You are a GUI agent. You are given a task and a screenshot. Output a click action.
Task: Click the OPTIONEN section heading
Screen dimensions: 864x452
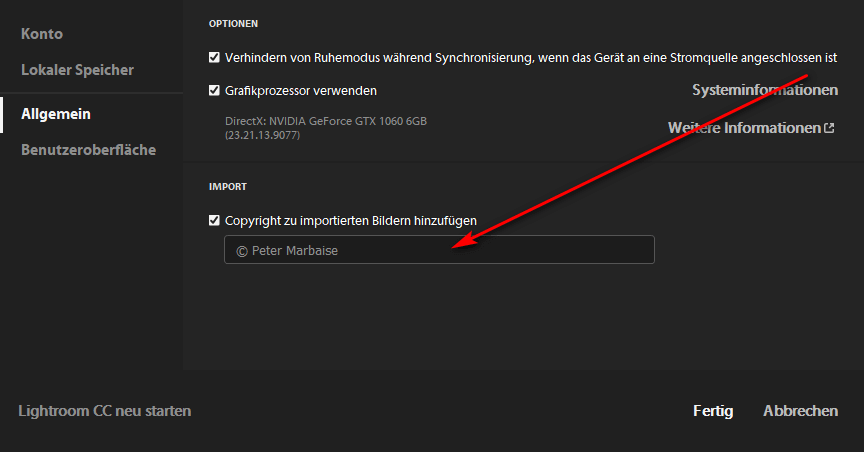click(233, 24)
